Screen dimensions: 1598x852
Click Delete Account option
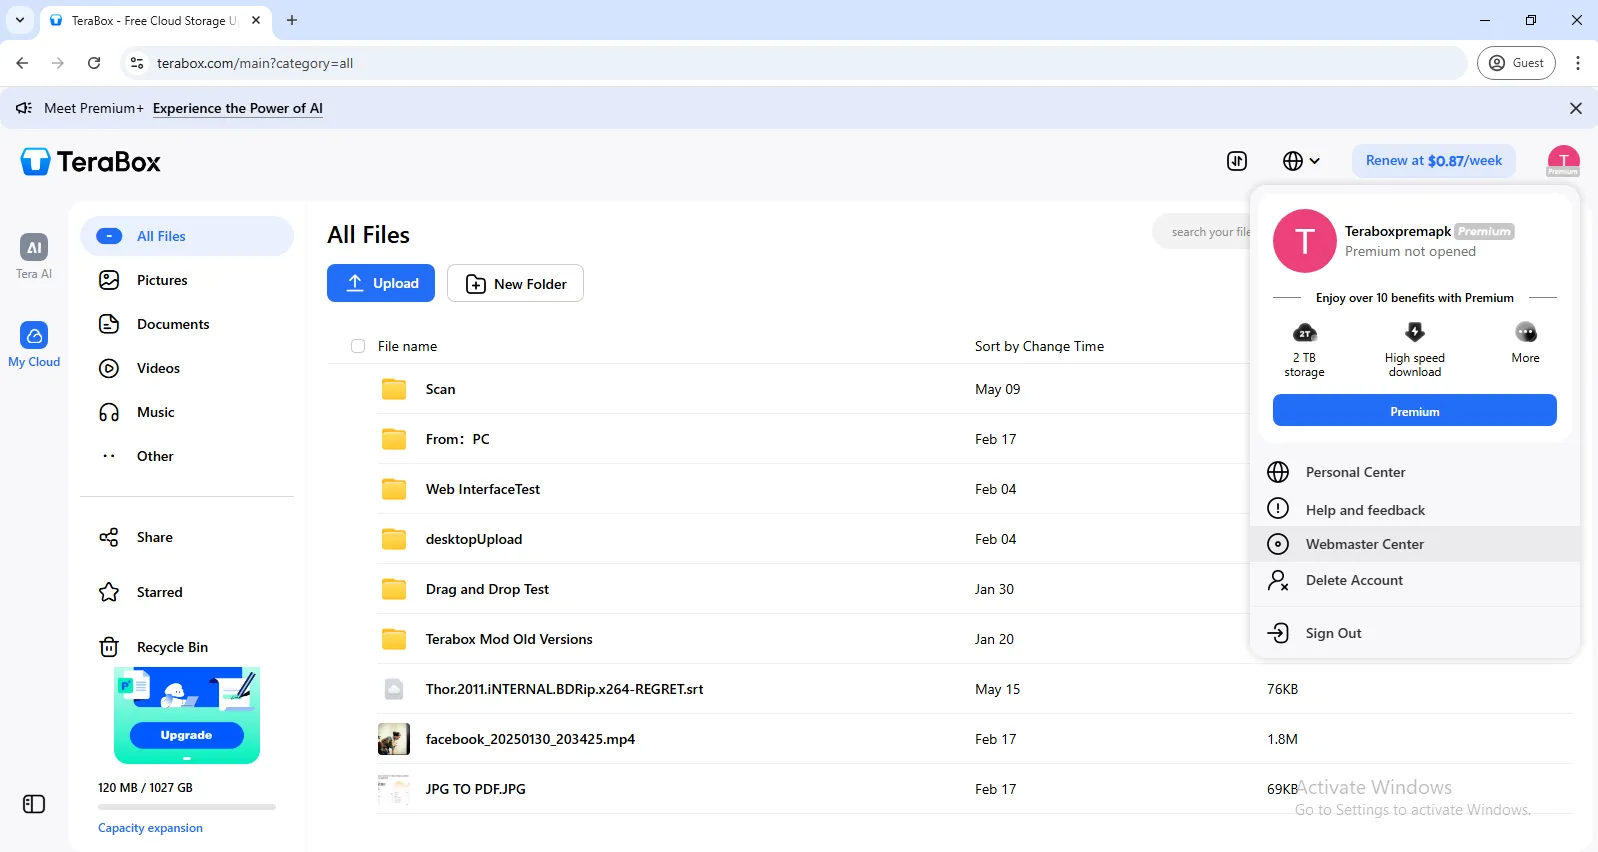(x=1415, y=580)
